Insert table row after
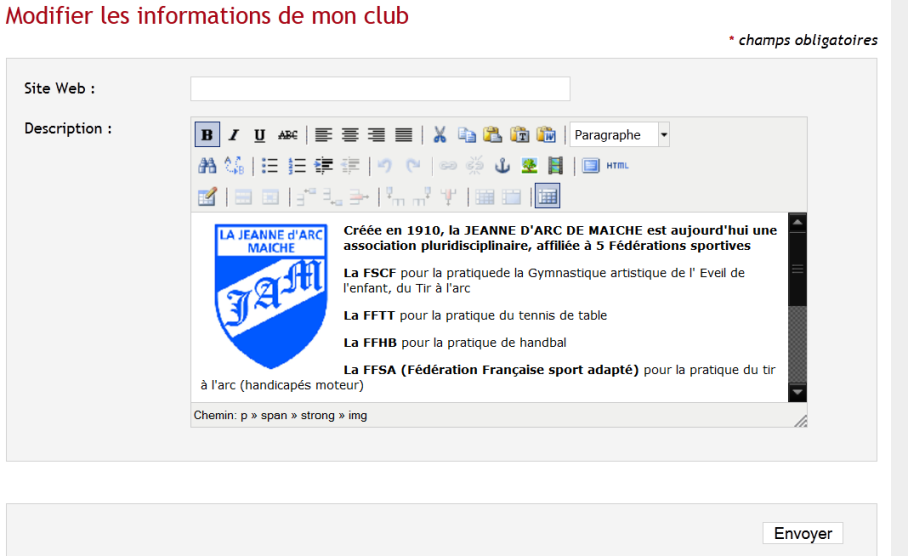 click(x=332, y=197)
